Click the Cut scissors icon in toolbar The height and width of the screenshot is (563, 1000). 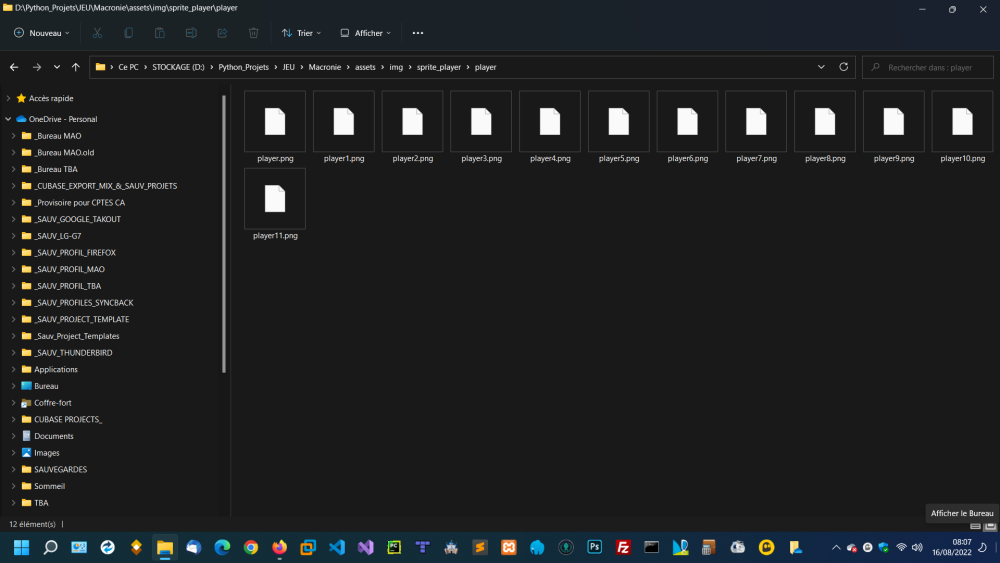click(x=97, y=33)
